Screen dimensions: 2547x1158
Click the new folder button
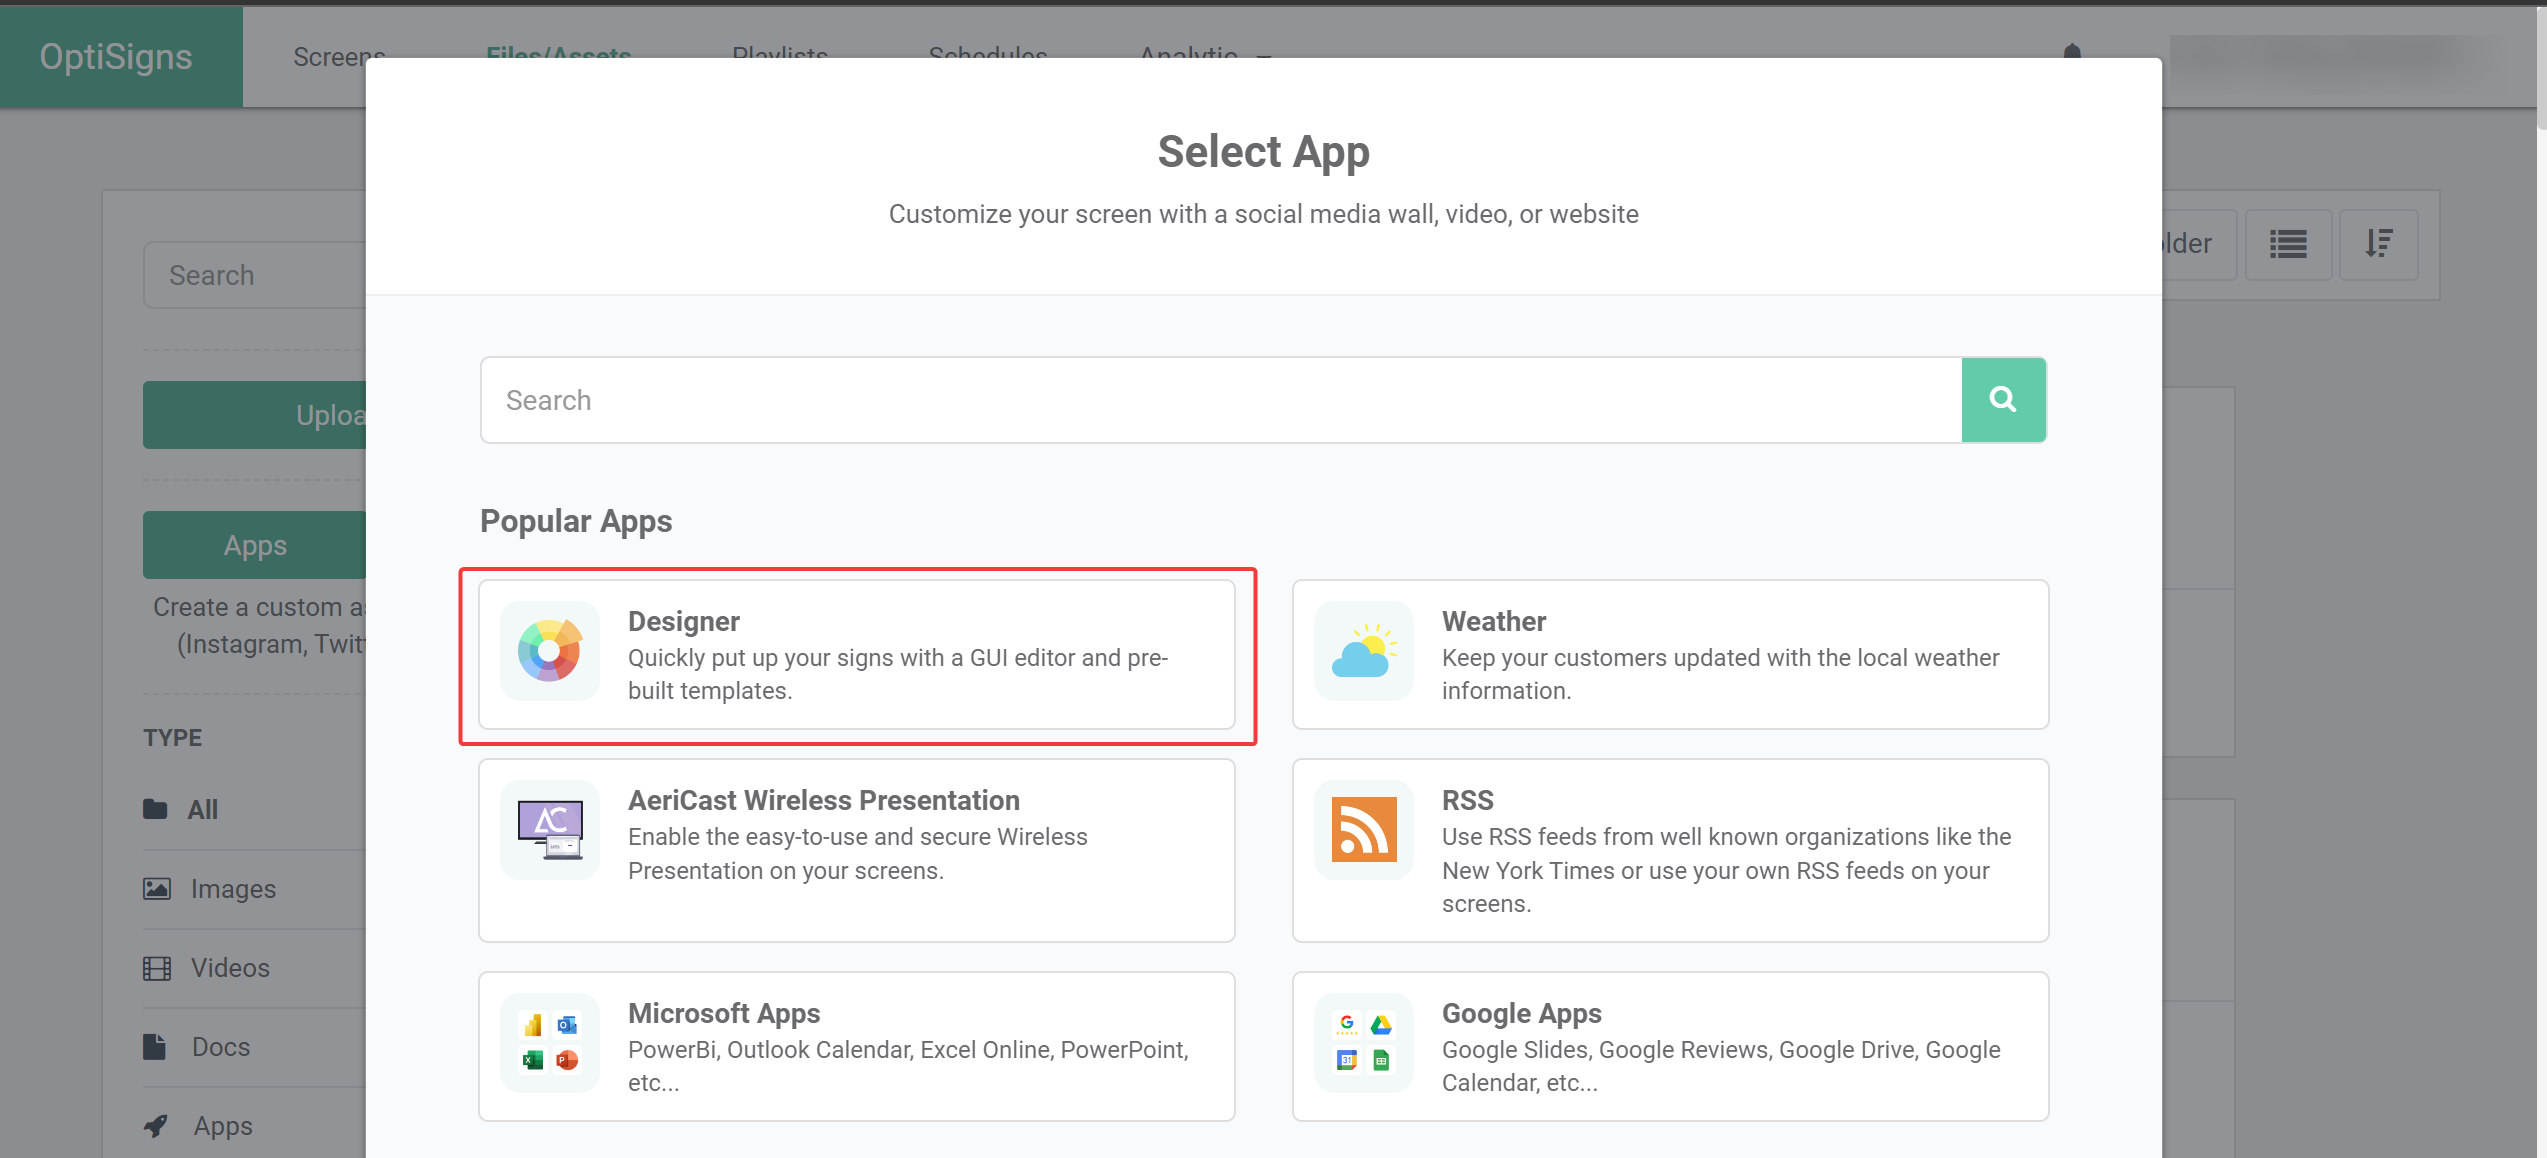tap(2198, 244)
